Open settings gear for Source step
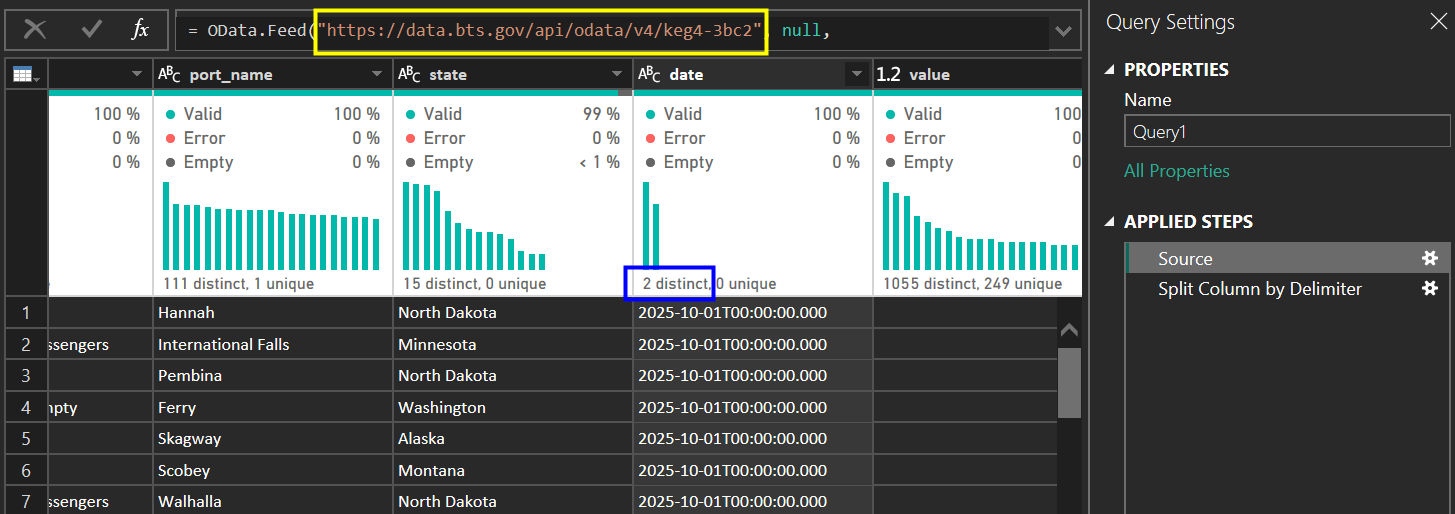Screen dimensions: 1455x514 [x=1430, y=259]
